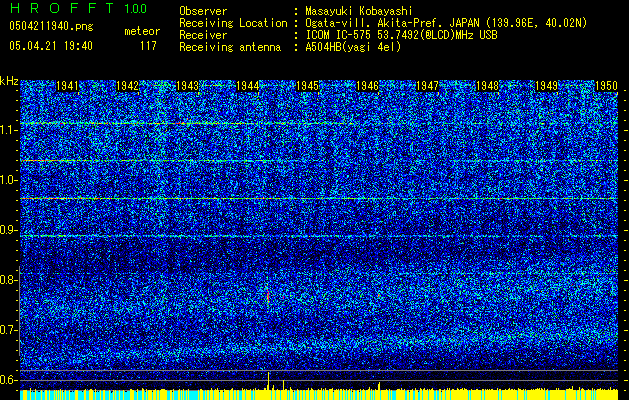Click the HROFFT 1.0.0 title text
Screen dimensions: 629x400
tap(78, 8)
